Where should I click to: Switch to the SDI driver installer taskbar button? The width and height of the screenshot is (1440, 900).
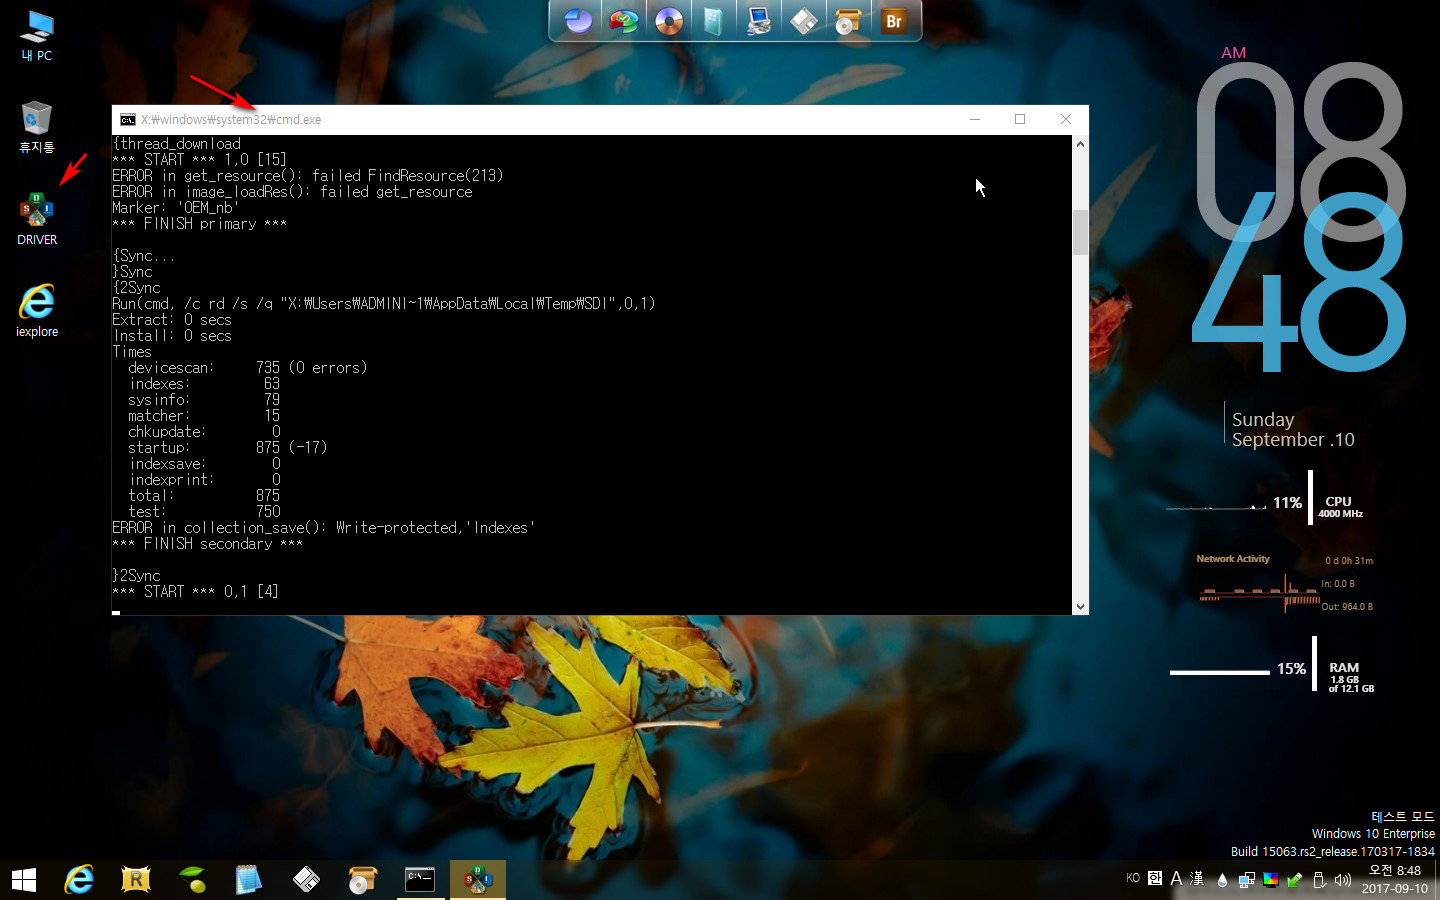478,880
